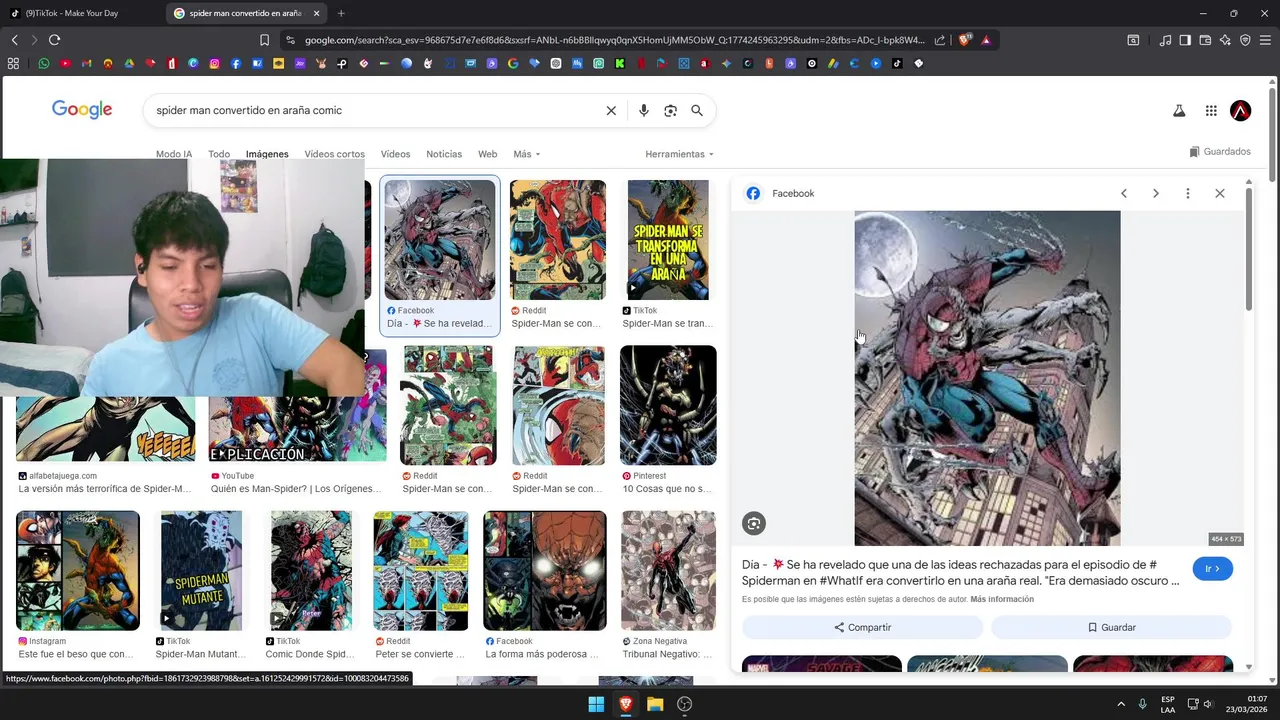Search by image using Google Lens icon
1280x720 pixels.
pyautogui.click(x=670, y=111)
